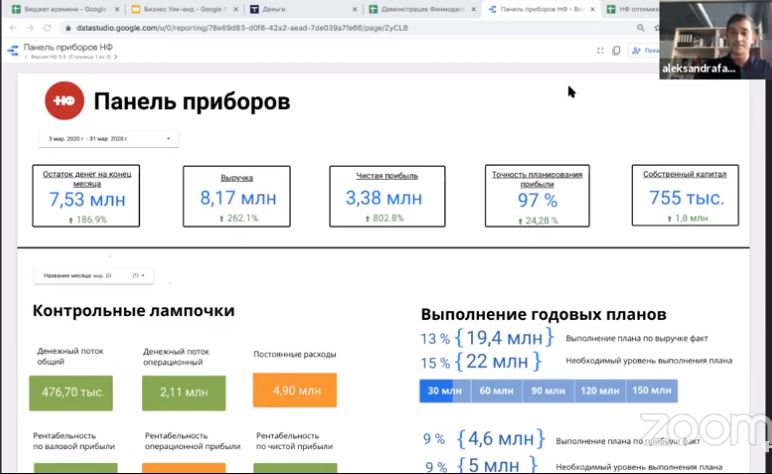Click the 120 млн progress segment
The height and width of the screenshot is (474, 772).
[600, 391]
